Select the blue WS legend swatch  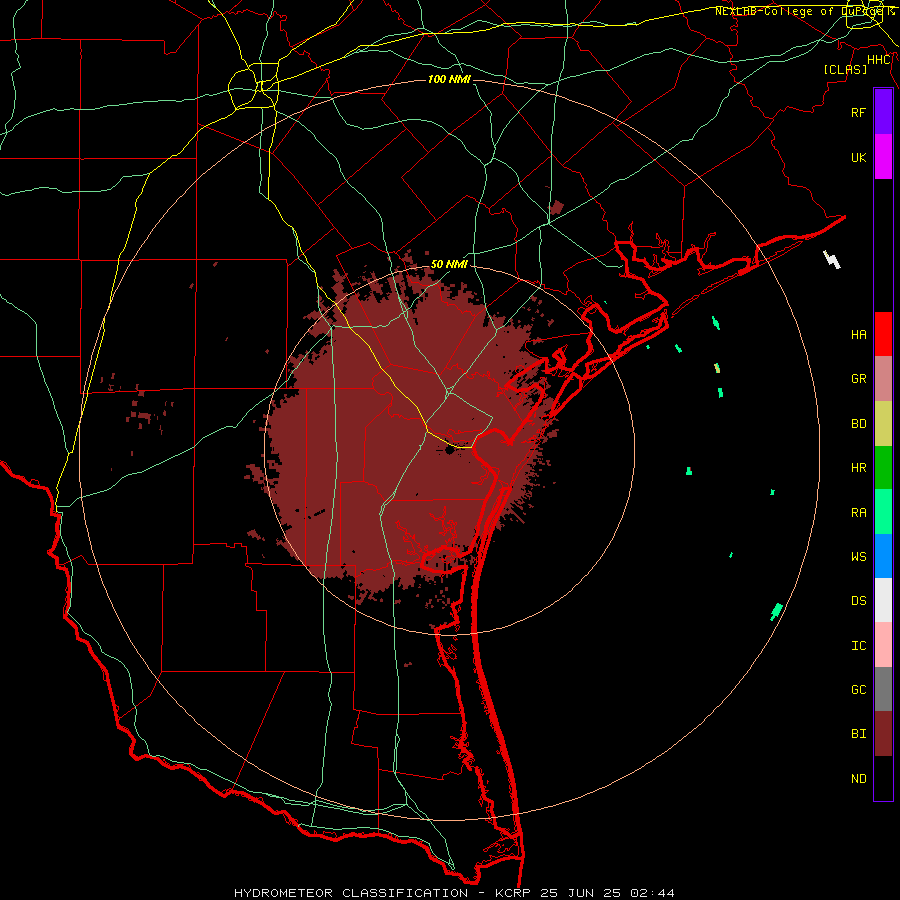[x=883, y=556]
